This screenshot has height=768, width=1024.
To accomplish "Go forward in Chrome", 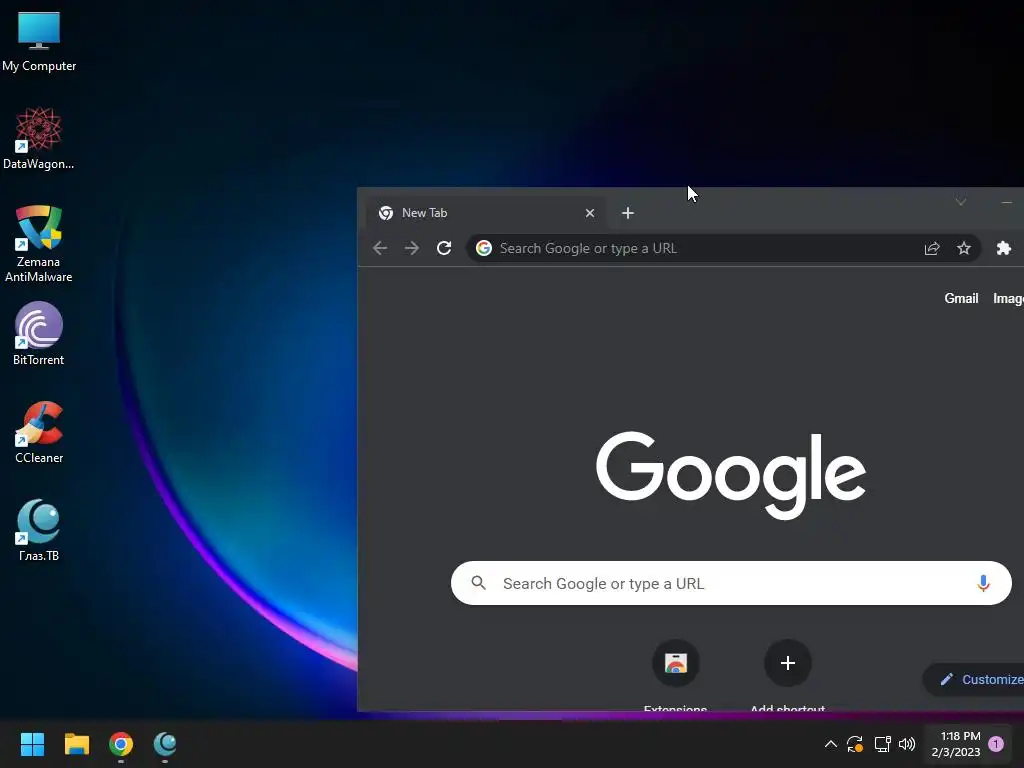I will tap(412, 248).
